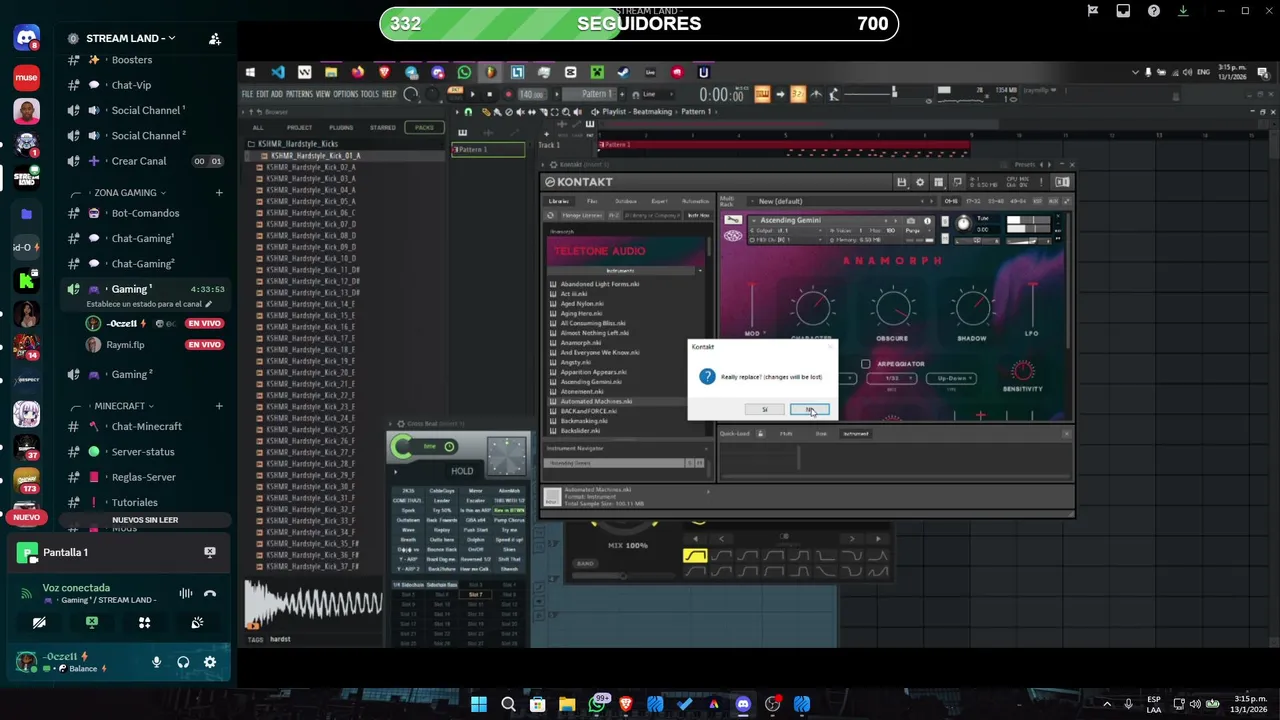Open FL Studio FILE menu

[247, 94]
